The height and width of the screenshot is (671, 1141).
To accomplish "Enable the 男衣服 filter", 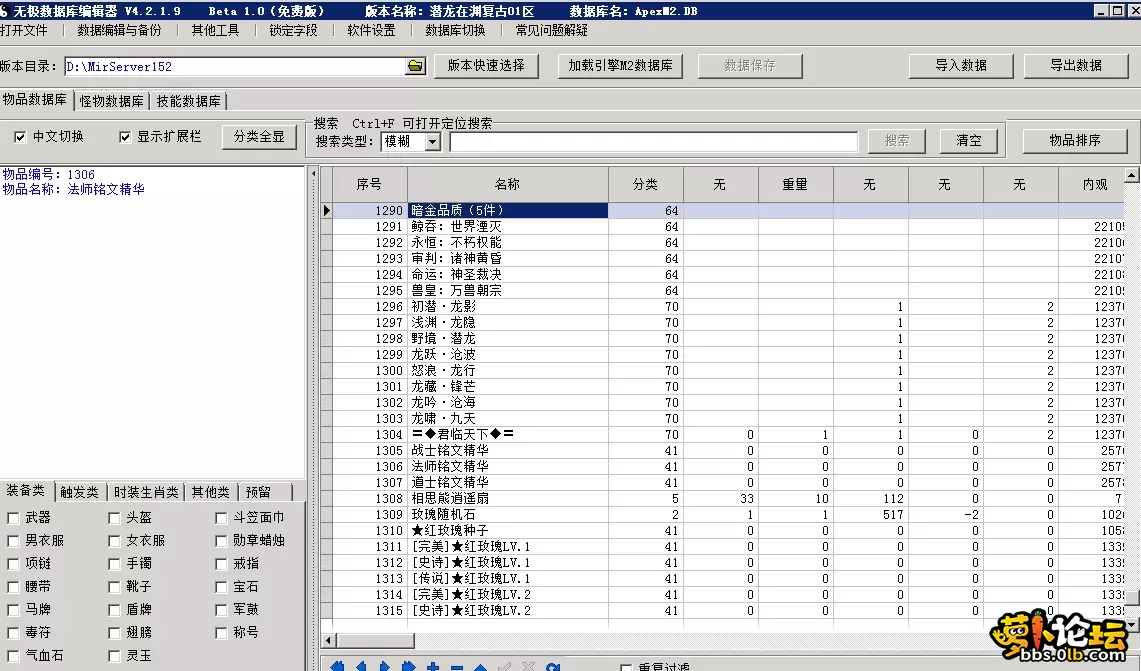I will [13, 541].
